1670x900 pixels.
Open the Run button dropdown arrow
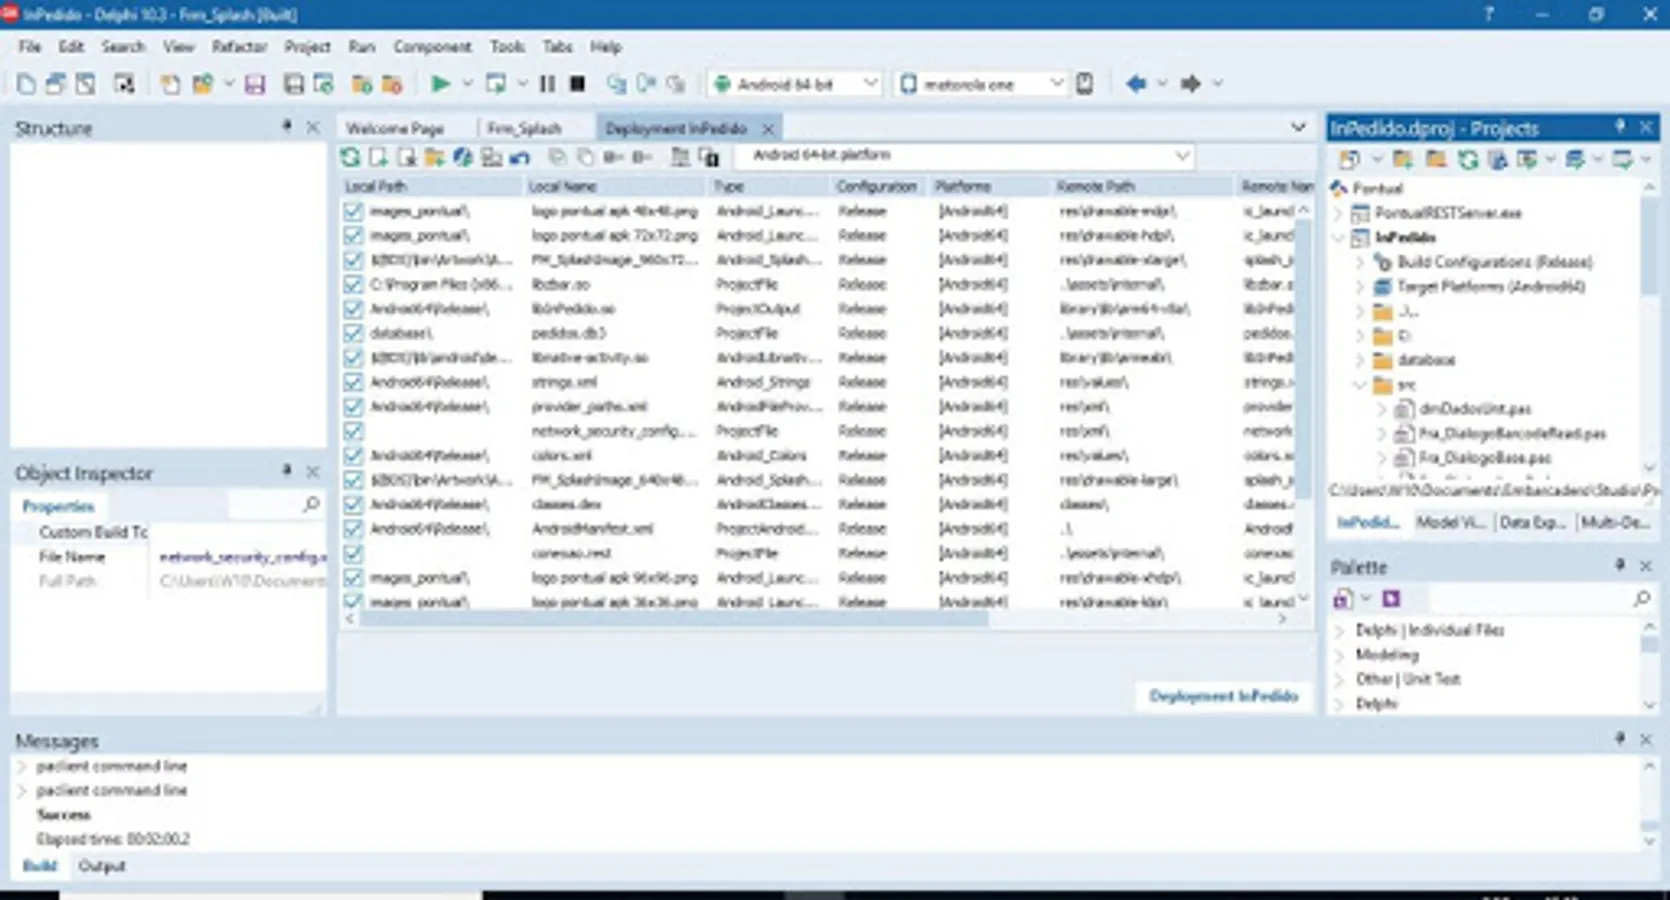[x=467, y=84]
